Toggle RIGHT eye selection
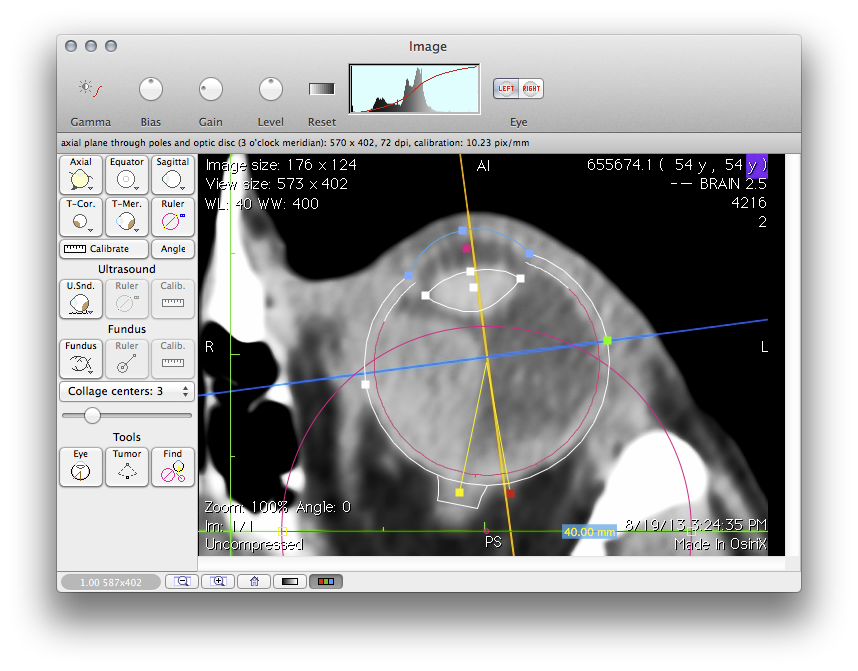 point(531,89)
